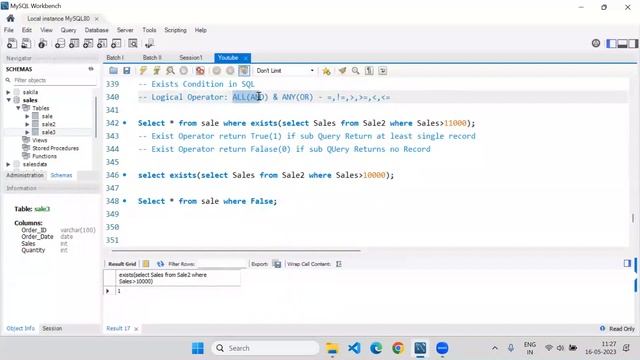Viewport: 640px width, 360px height.
Task: Toggle the bottom output panel visibility
Action: (622, 43)
